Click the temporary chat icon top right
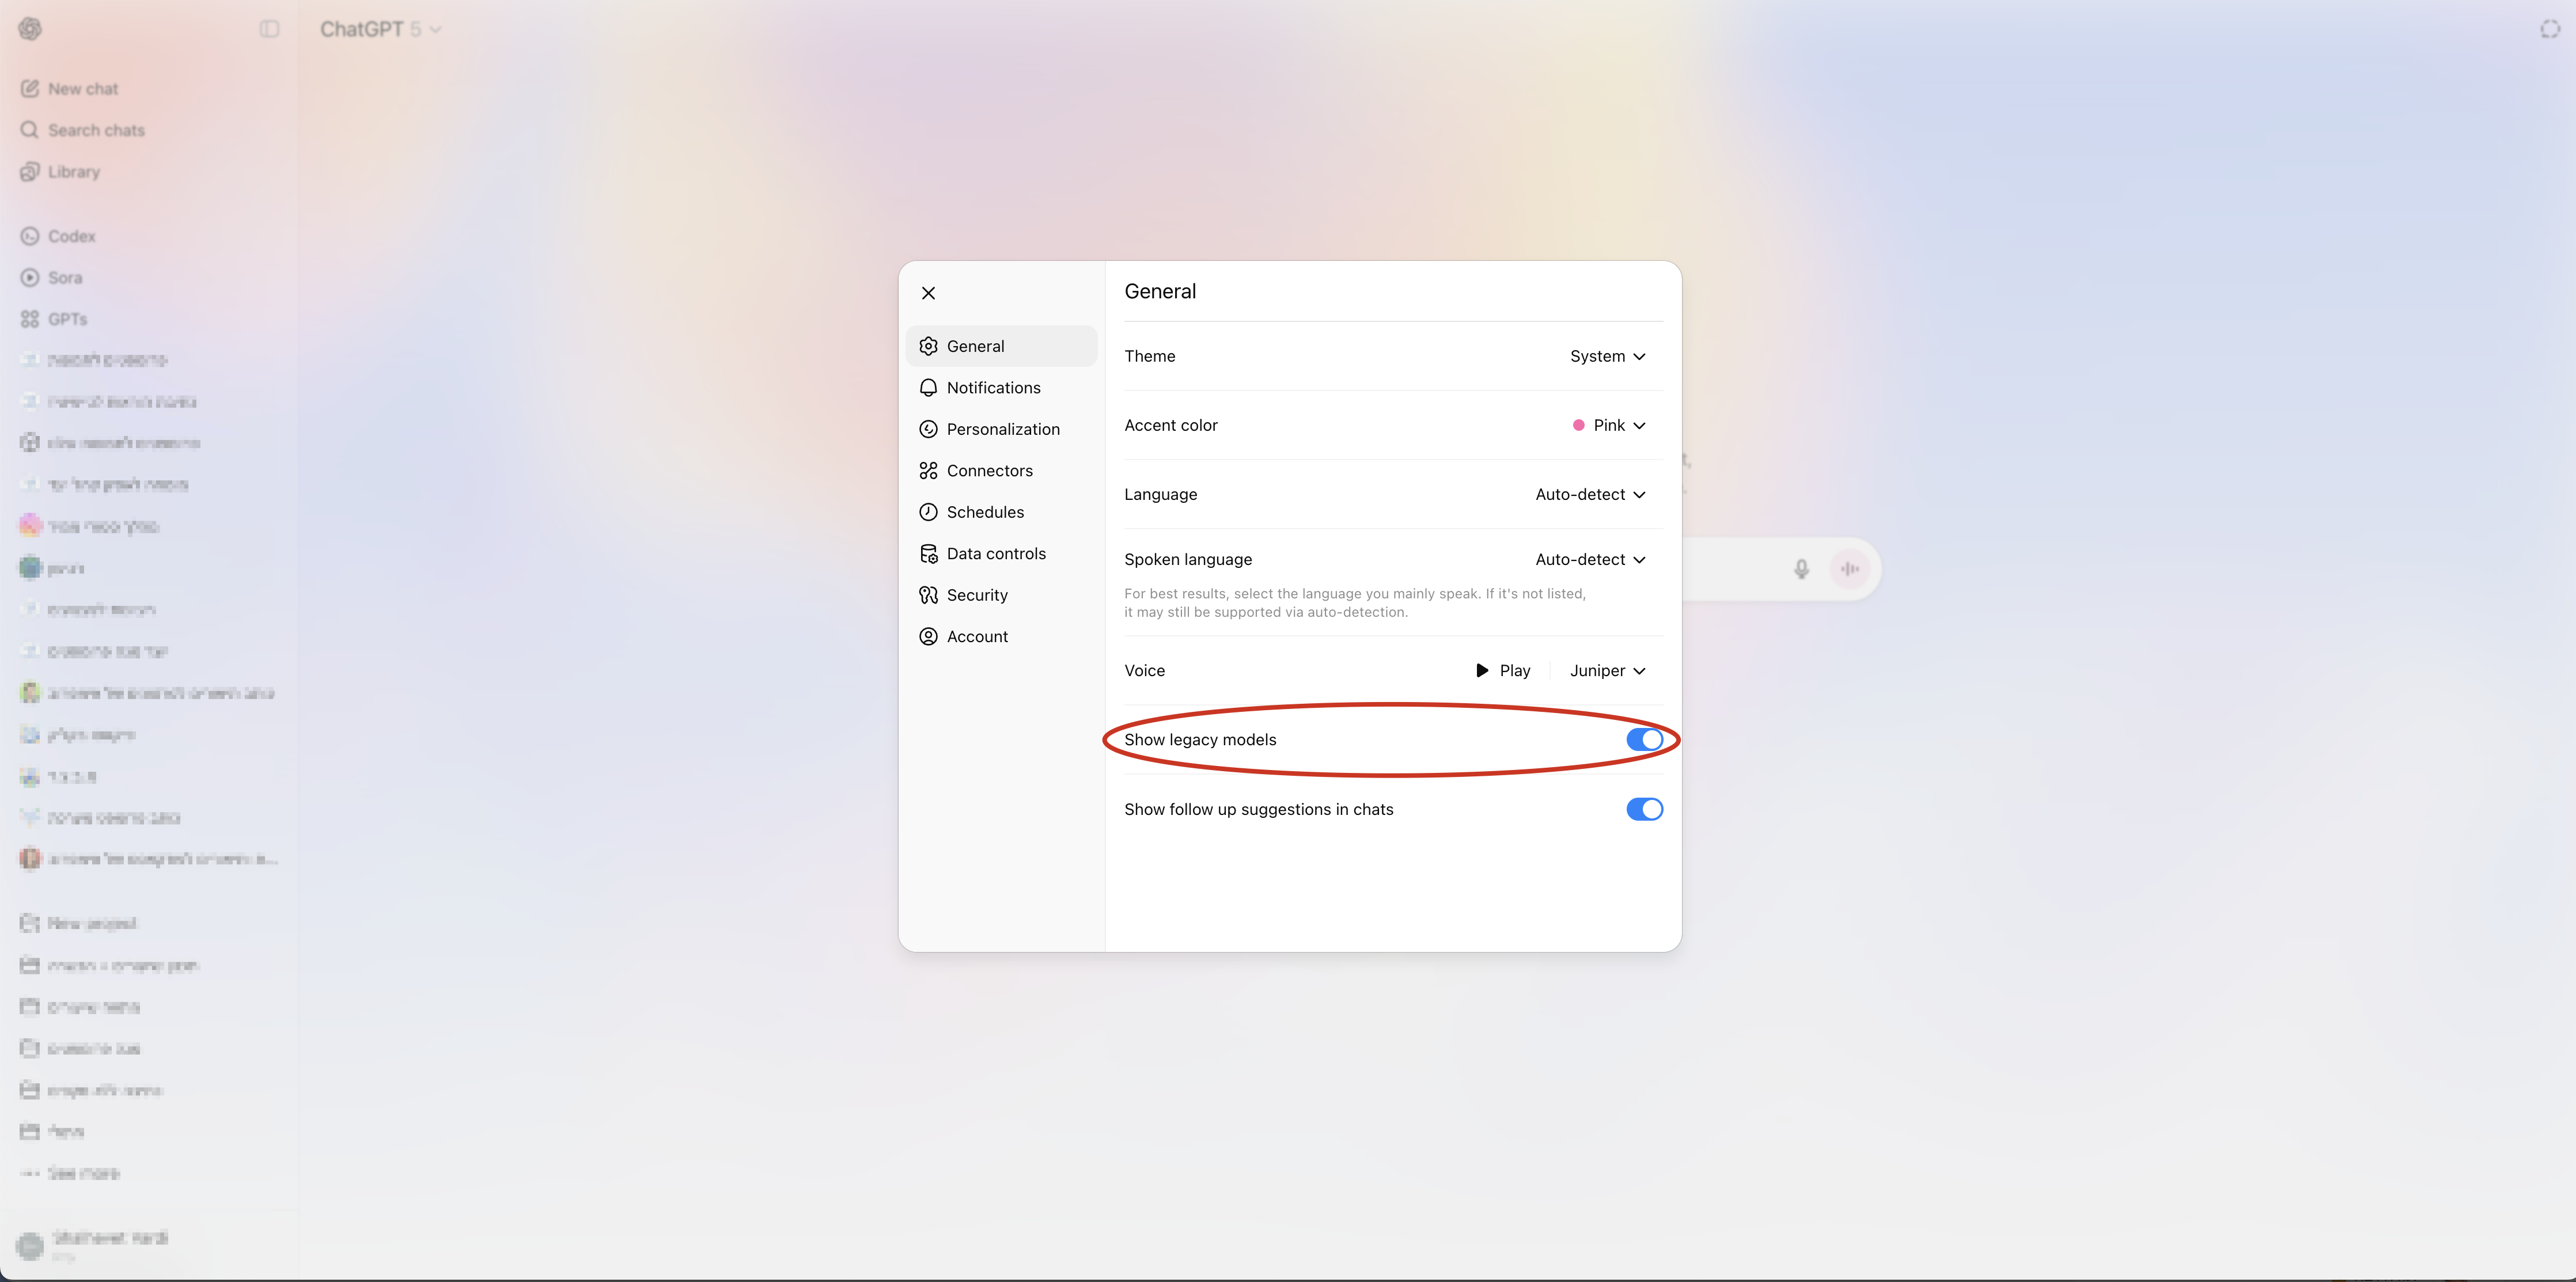The height and width of the screenshot is (1282, 2576). (x=2550, y=29)
